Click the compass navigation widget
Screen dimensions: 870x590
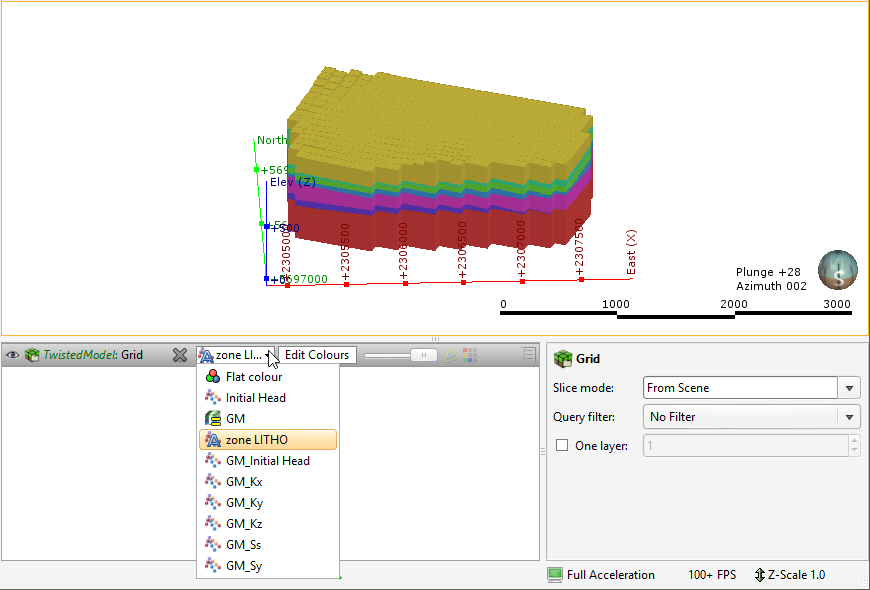pos(837,269)
